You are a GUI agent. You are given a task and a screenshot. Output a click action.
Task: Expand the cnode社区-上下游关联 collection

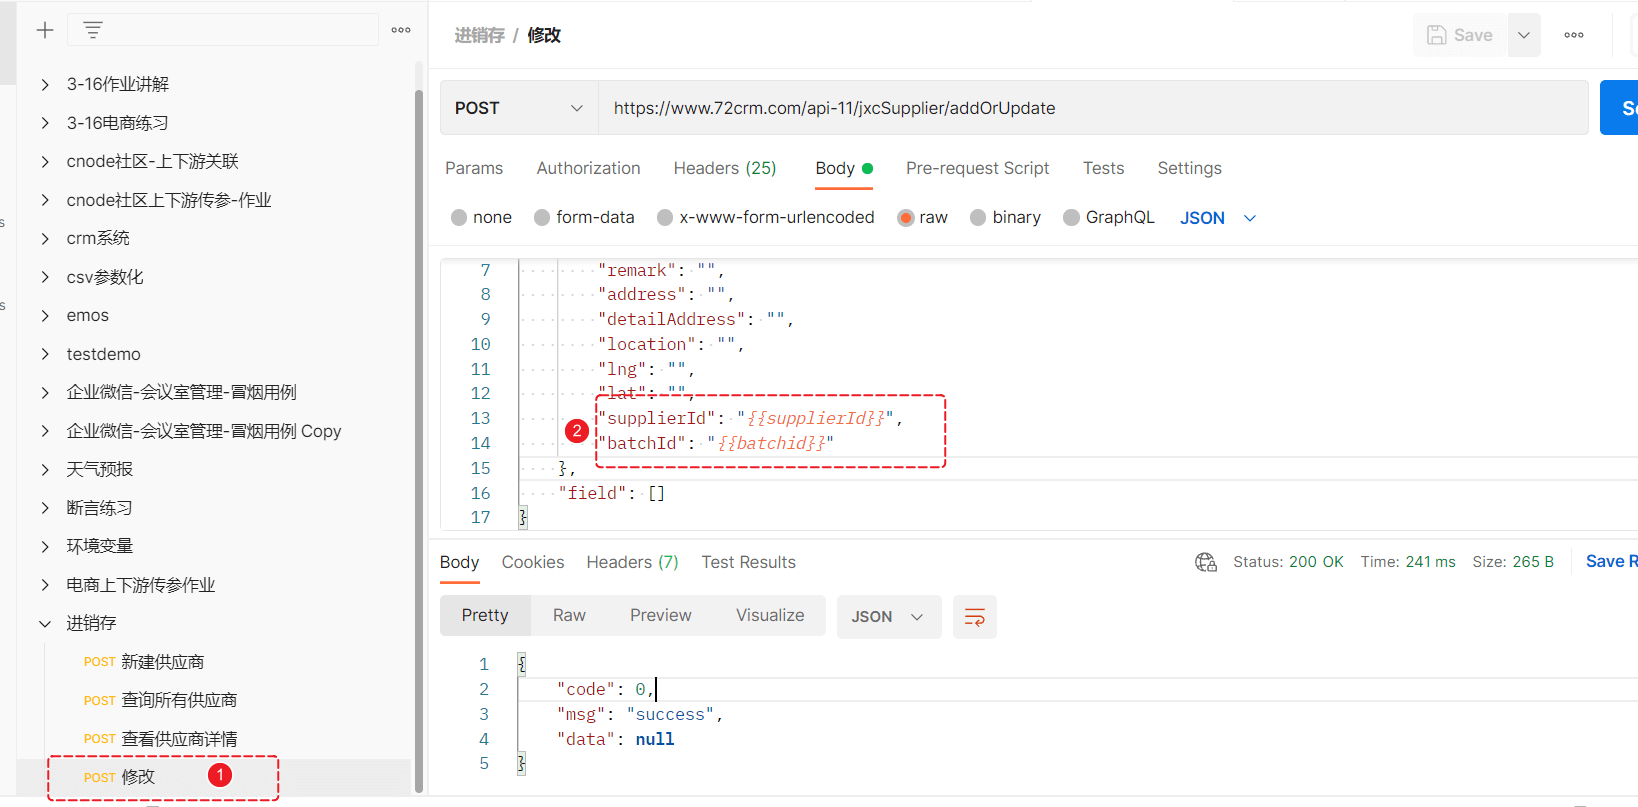(x=45, y=161)
